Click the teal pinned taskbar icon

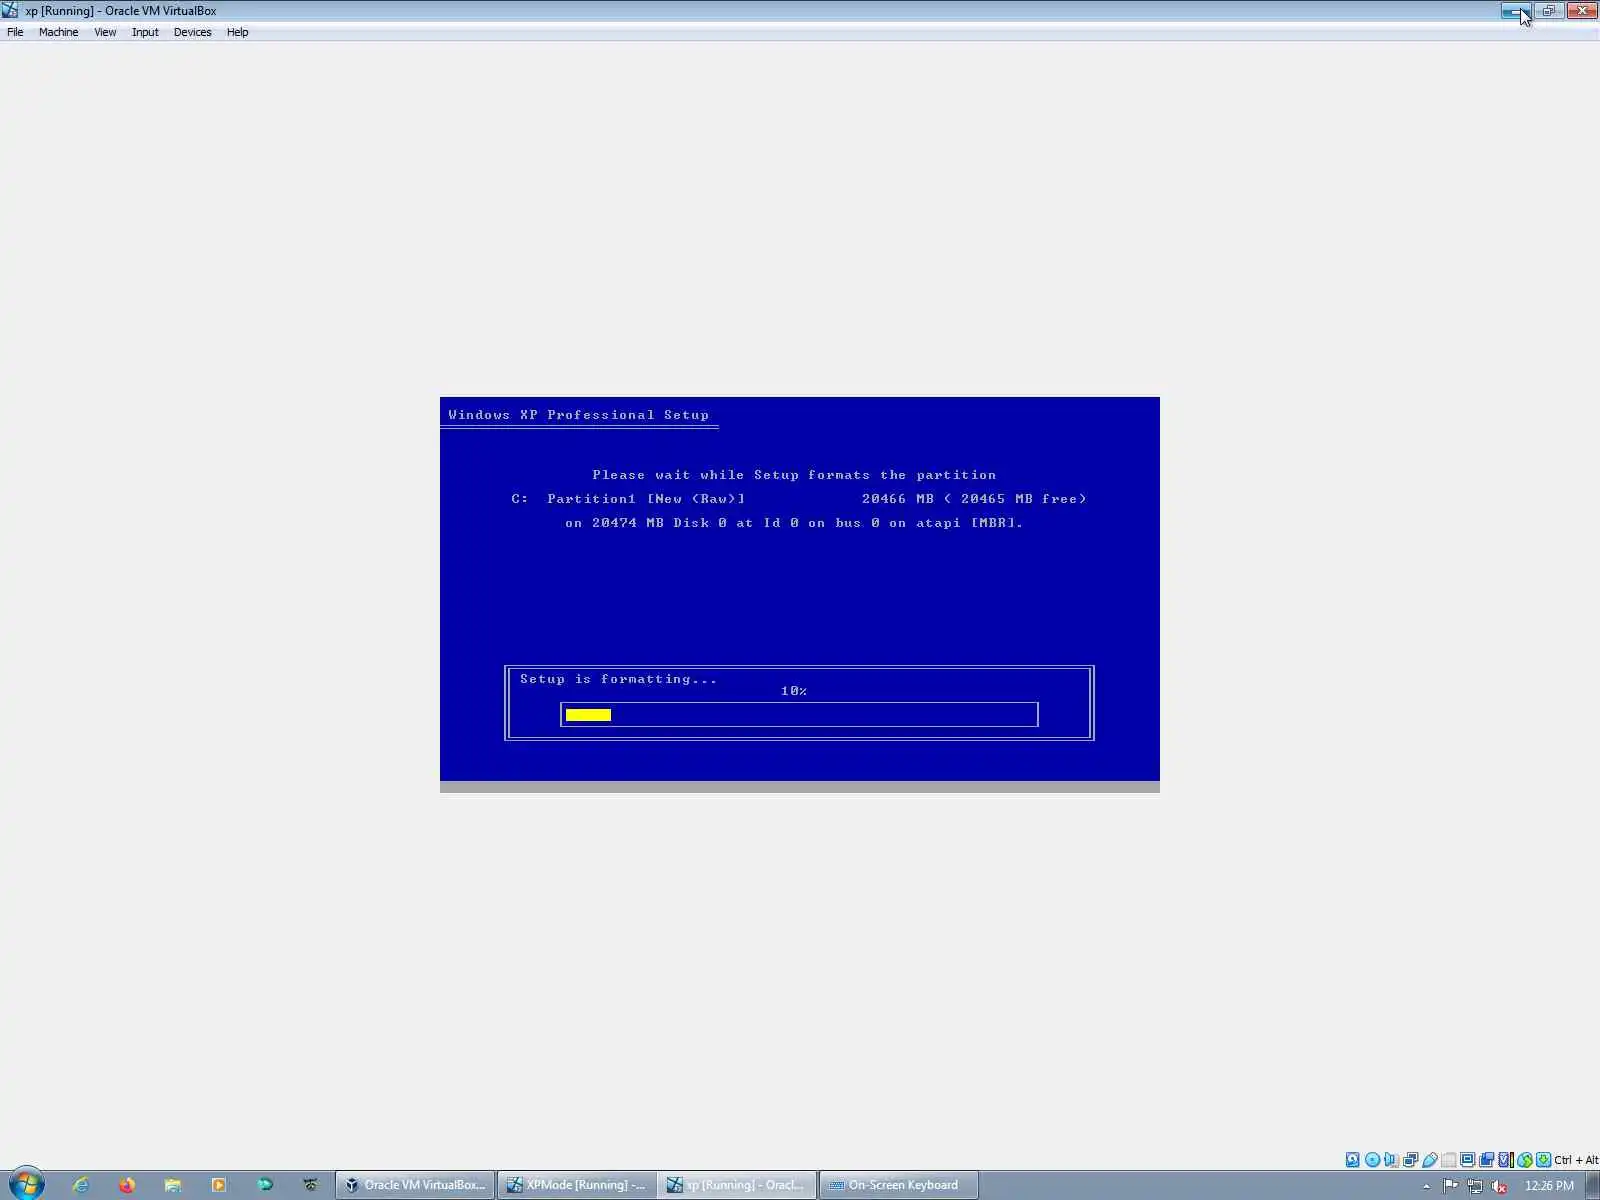pyautogui.click(x=265, y=1185)
